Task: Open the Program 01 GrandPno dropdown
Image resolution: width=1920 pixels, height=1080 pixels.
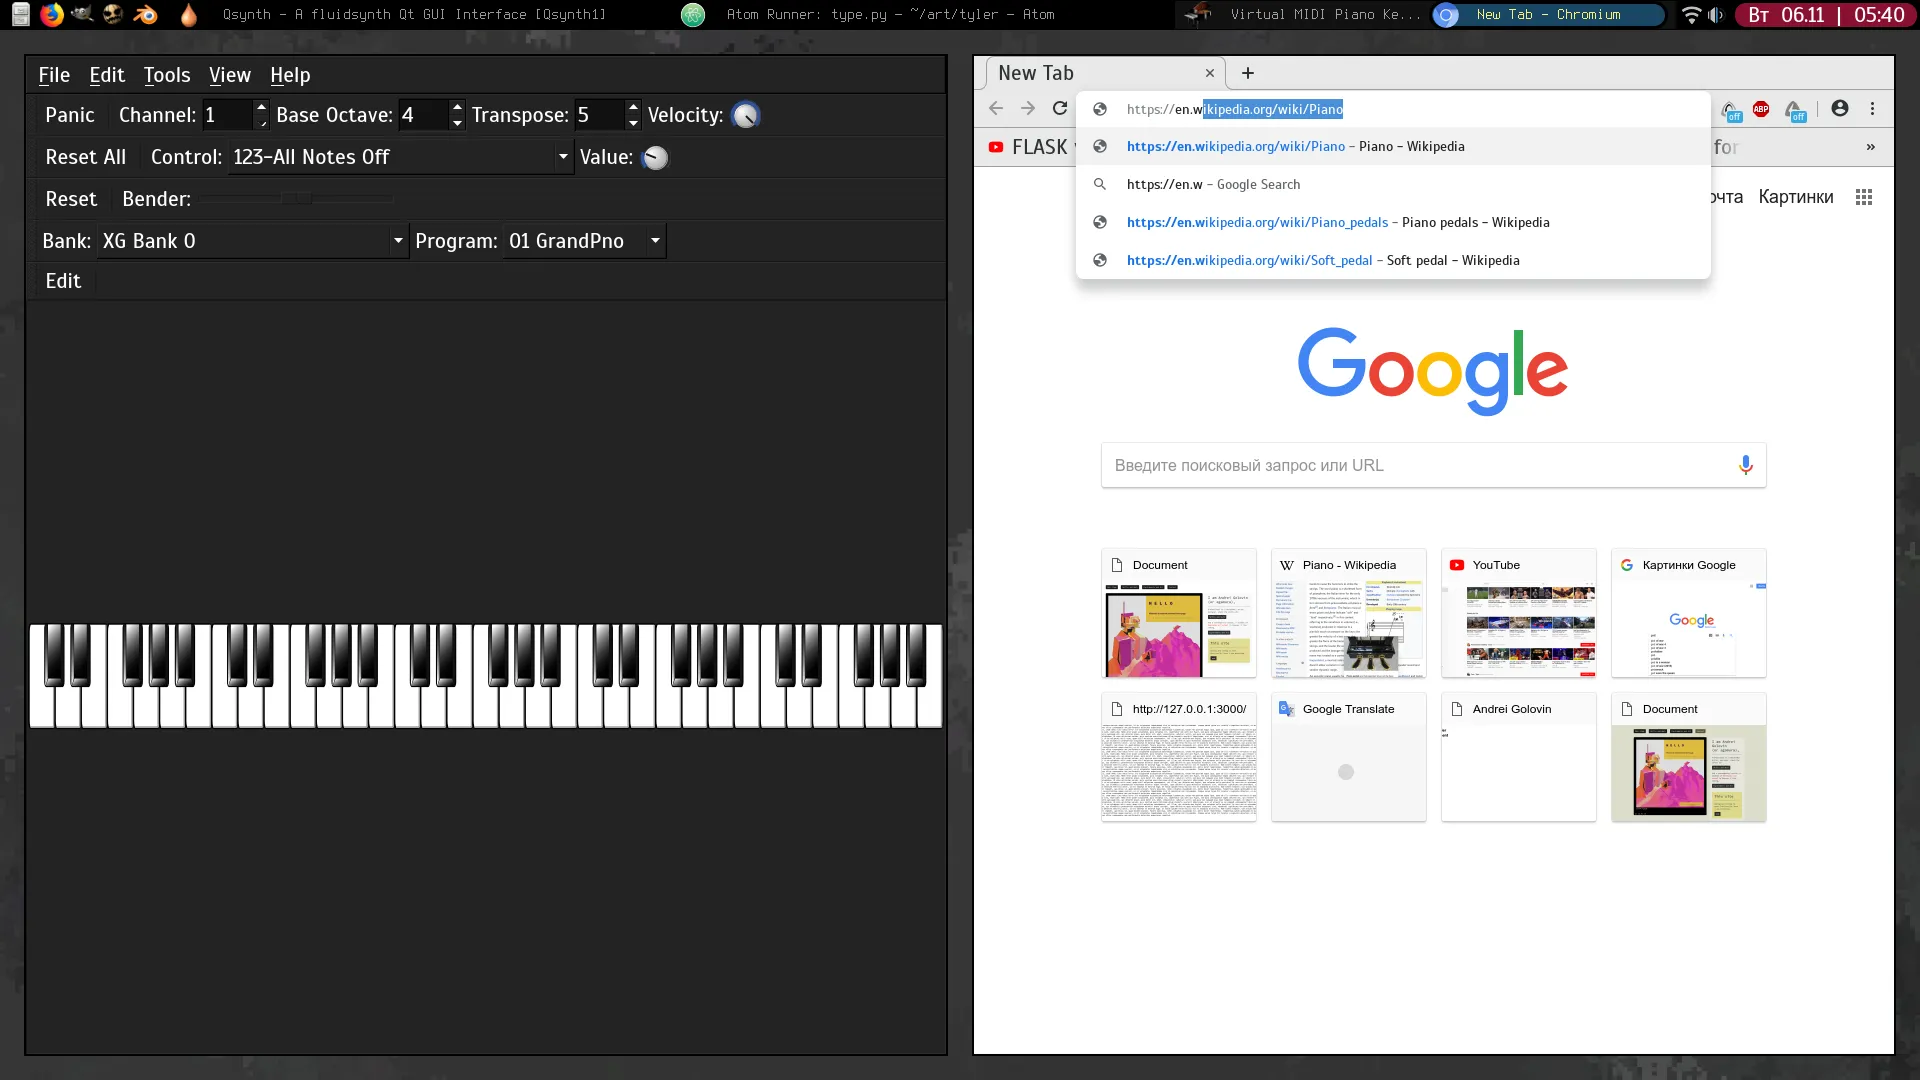Action: [655, 241]
